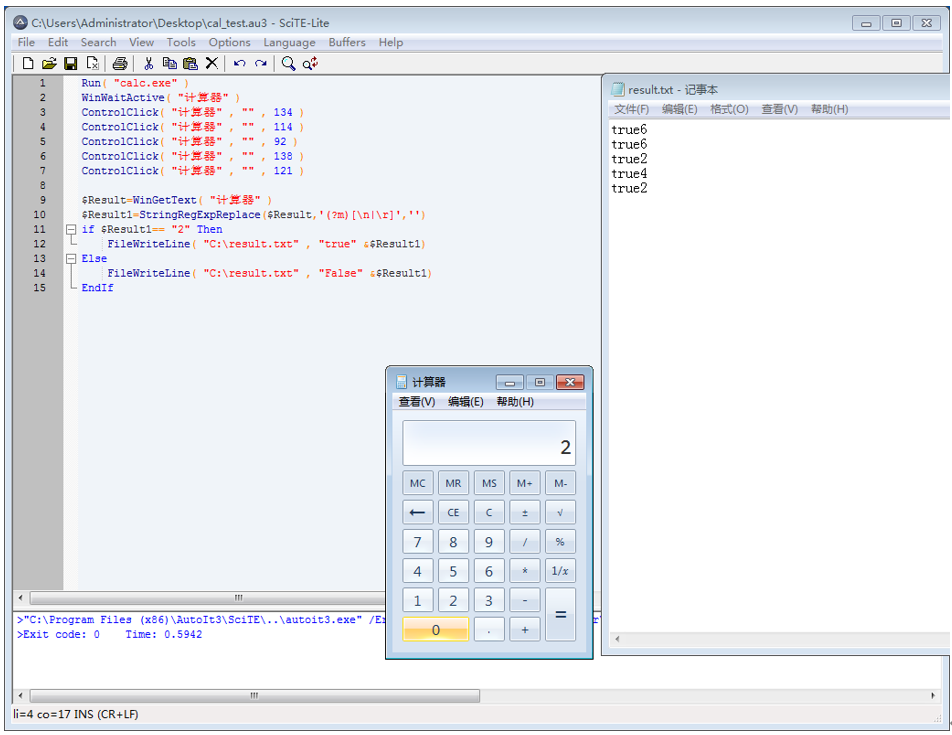Open the Buffers menu in SciTE
This screenshot has width=952, height=735.
pos(347,42)
